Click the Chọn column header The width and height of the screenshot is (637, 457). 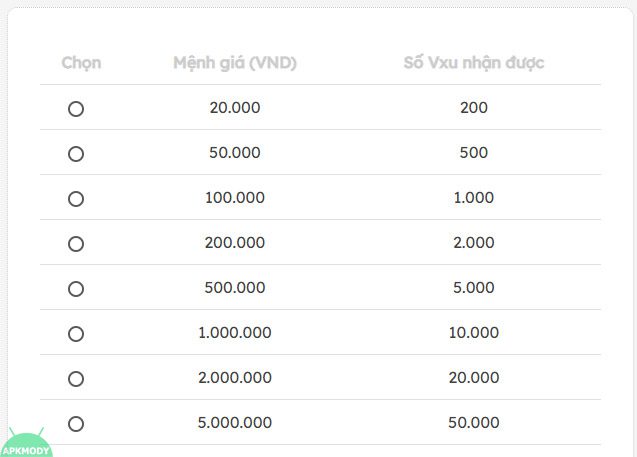[x=81, y=63]
